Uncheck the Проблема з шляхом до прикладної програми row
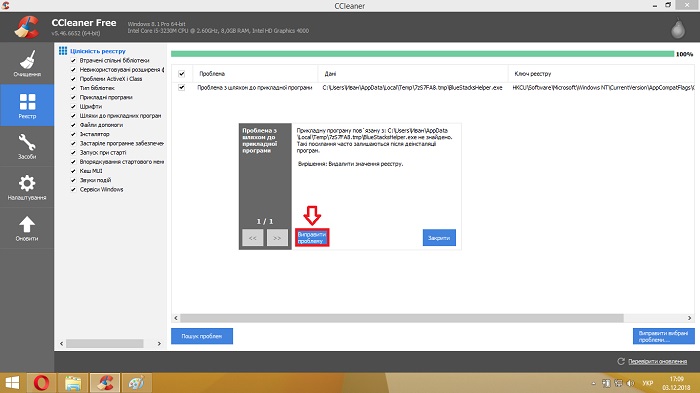This screenshot has width=700, height=393. point(182,88)
